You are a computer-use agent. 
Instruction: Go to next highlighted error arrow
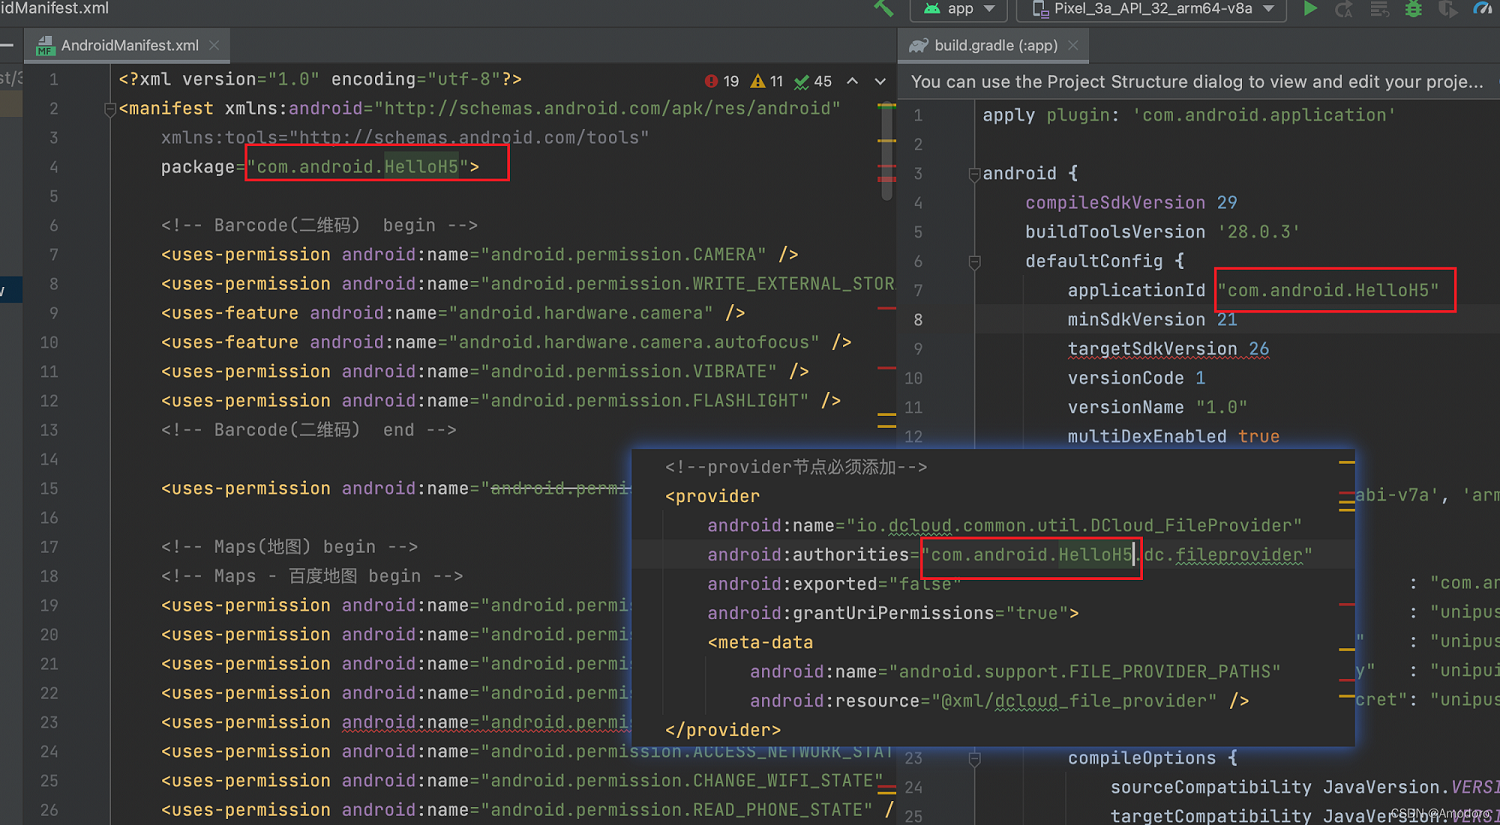pos(880,81)
